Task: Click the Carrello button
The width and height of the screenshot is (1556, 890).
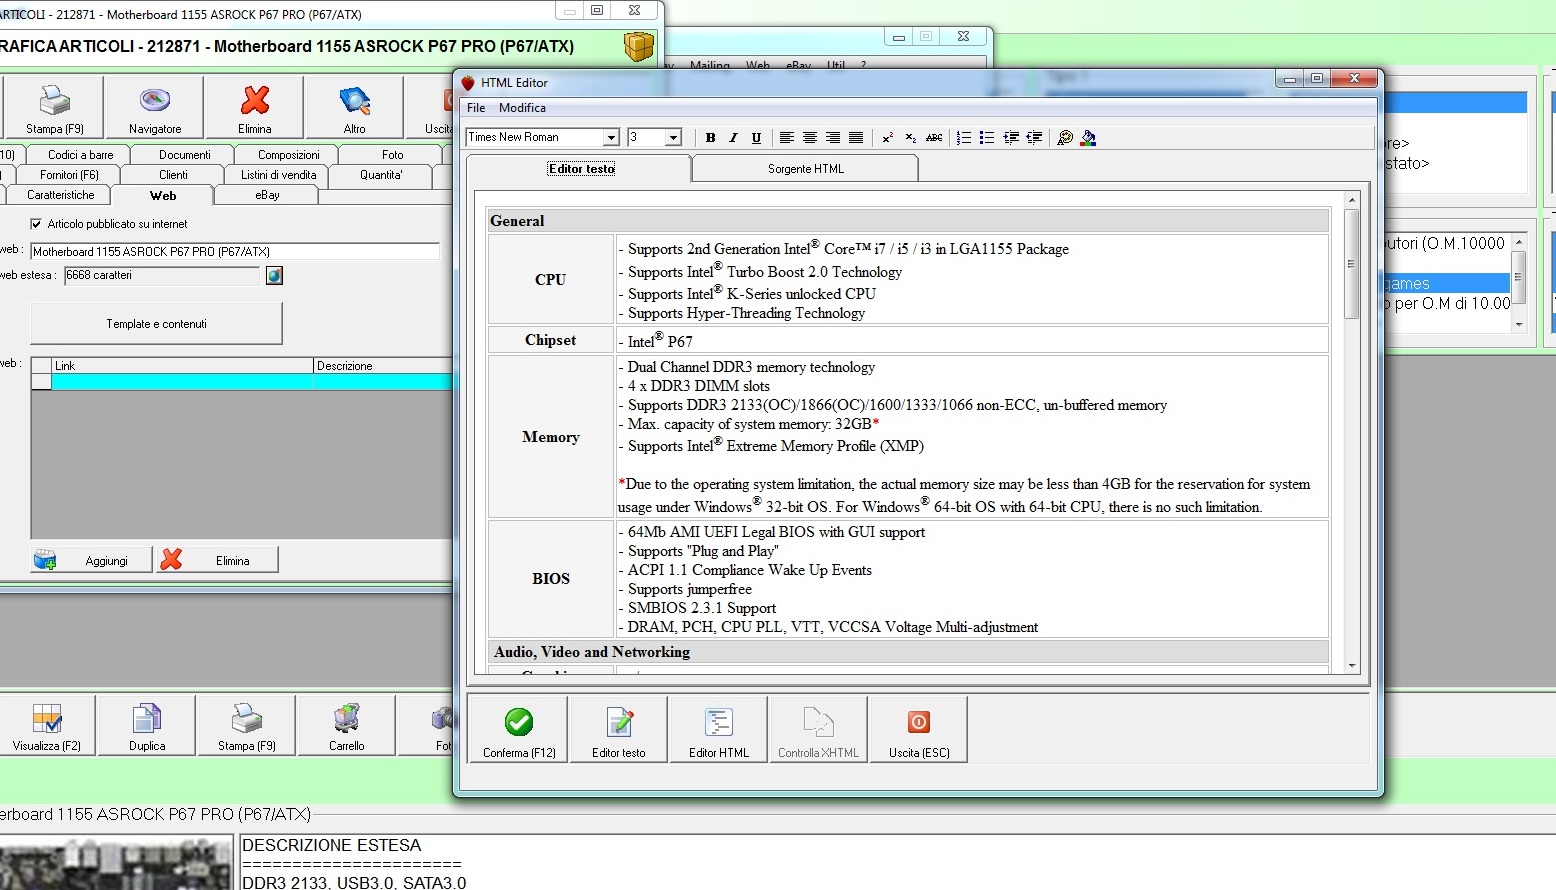Action: (347, 726)
